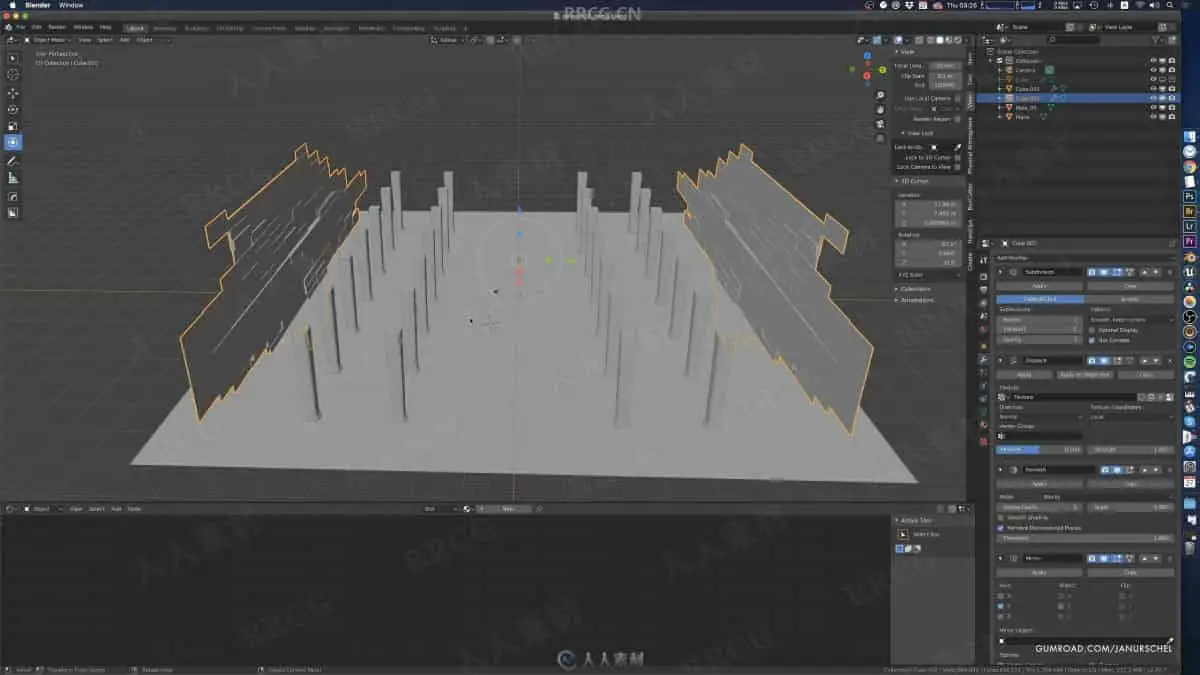Screen dimensions: 1200x675
Task: Enable Lock to 3D Cursor checkbox
Action: click(x=957, y=157)
